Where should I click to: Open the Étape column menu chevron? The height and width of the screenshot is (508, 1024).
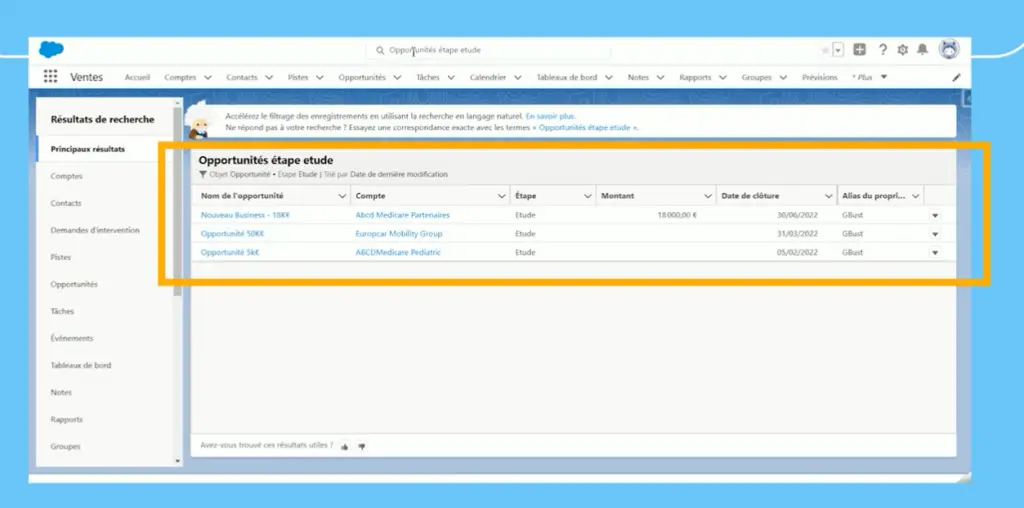coord(587,196)
